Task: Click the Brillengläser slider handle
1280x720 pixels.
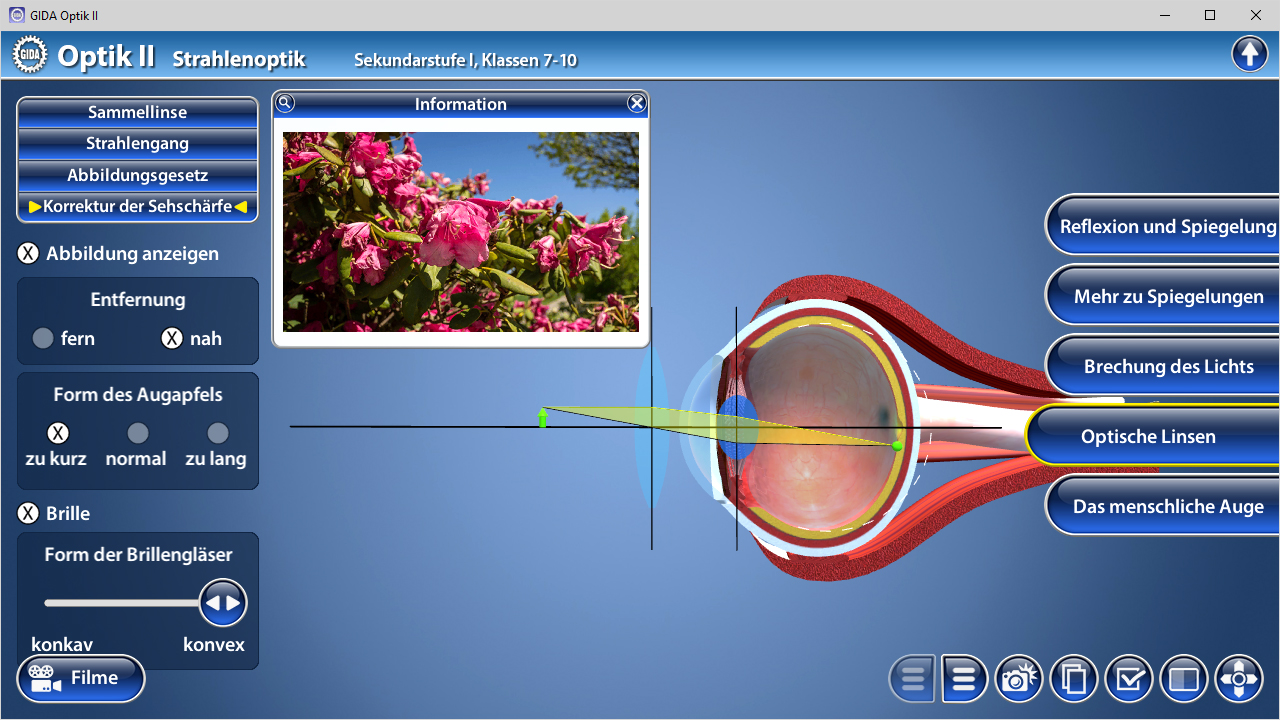Action: [223, 603]
